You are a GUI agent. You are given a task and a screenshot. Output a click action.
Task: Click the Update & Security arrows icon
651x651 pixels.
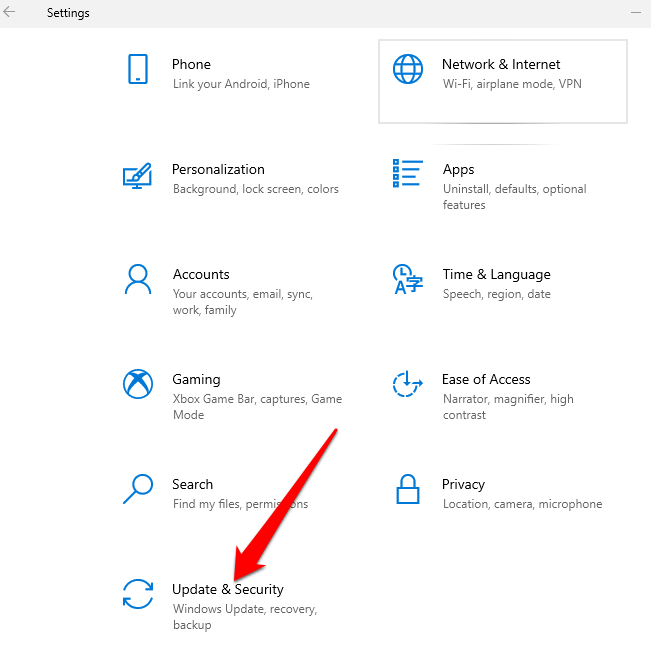137,594
